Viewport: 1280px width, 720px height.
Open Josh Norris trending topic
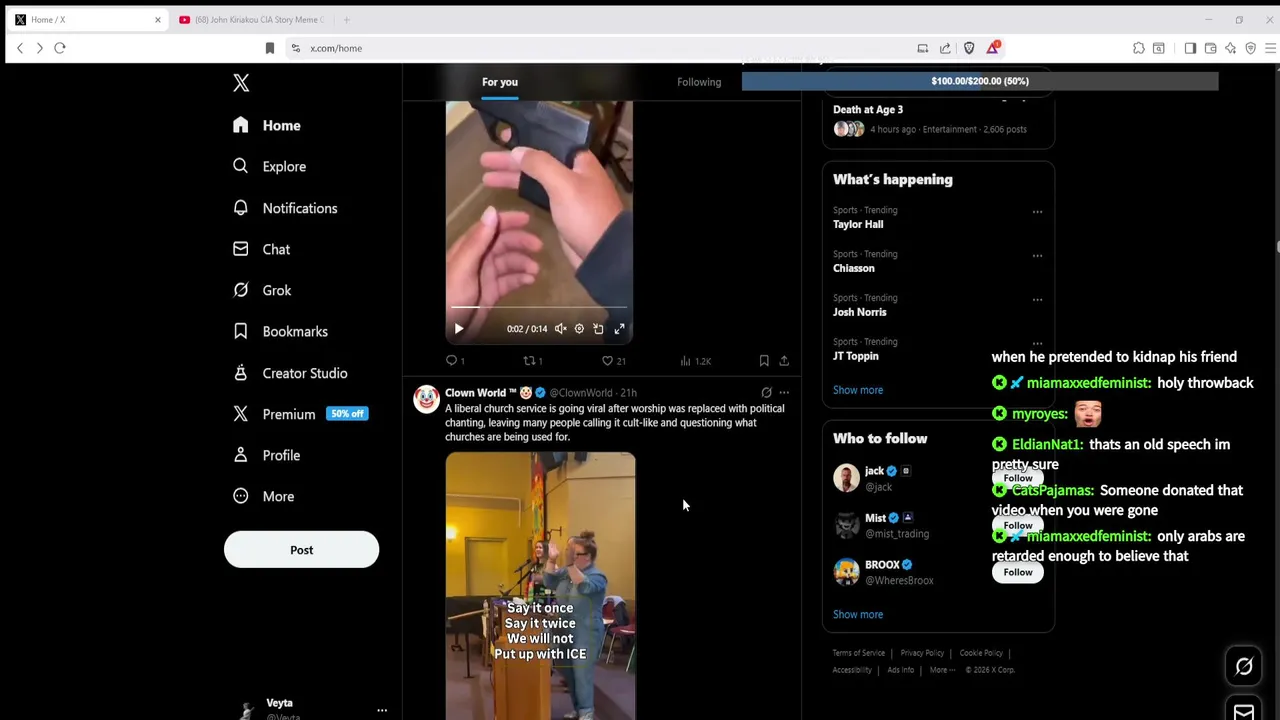pyautogui.click(x=860, y=312)
